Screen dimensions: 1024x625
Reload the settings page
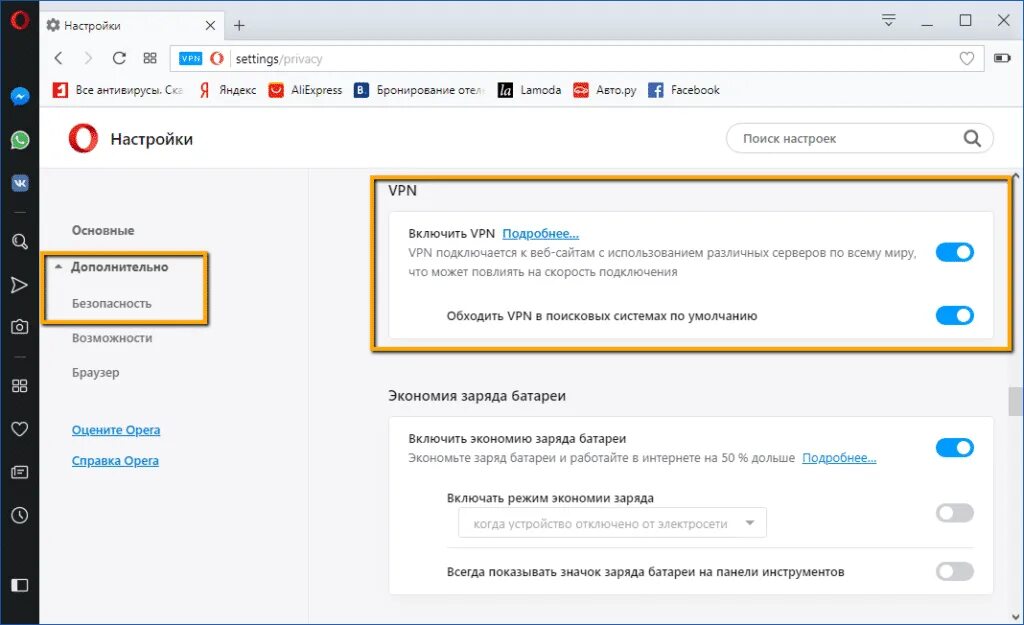click(x=119, y=58)
